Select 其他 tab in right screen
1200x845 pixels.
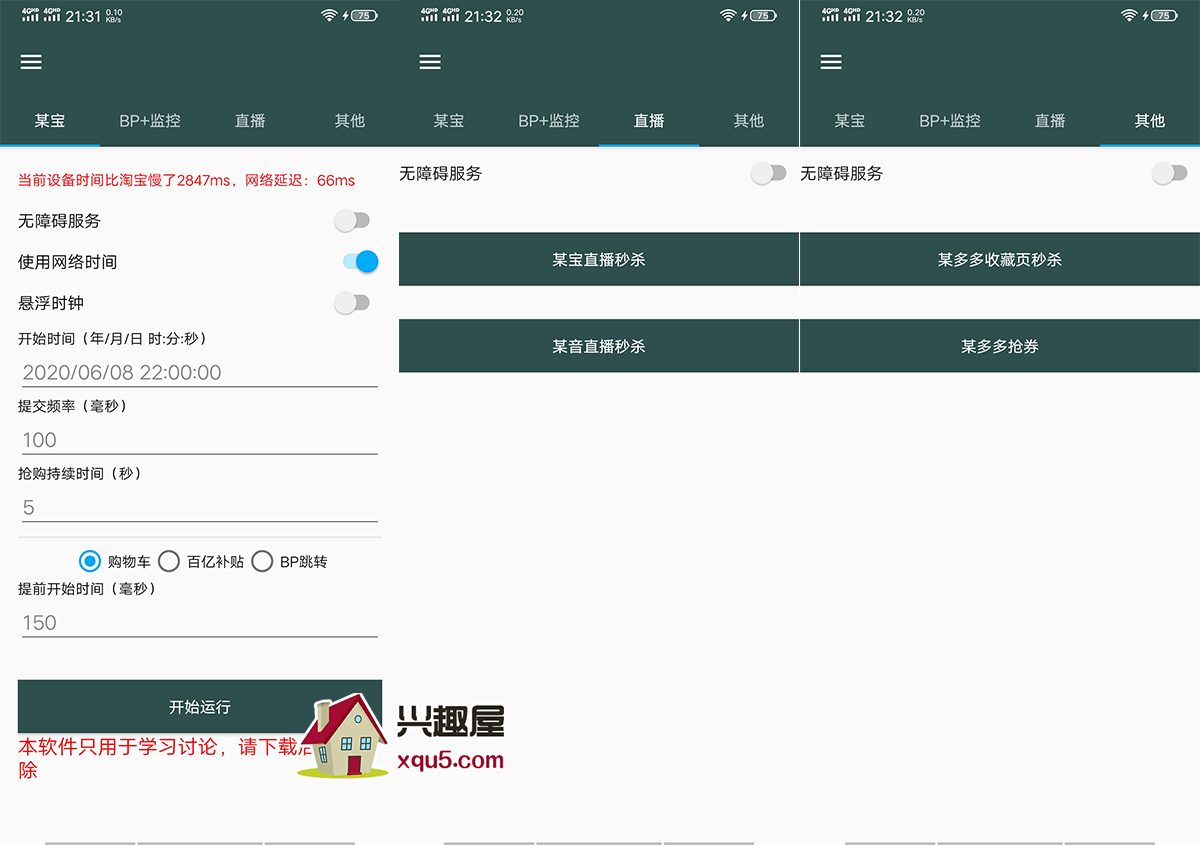tap(1150, 121)
